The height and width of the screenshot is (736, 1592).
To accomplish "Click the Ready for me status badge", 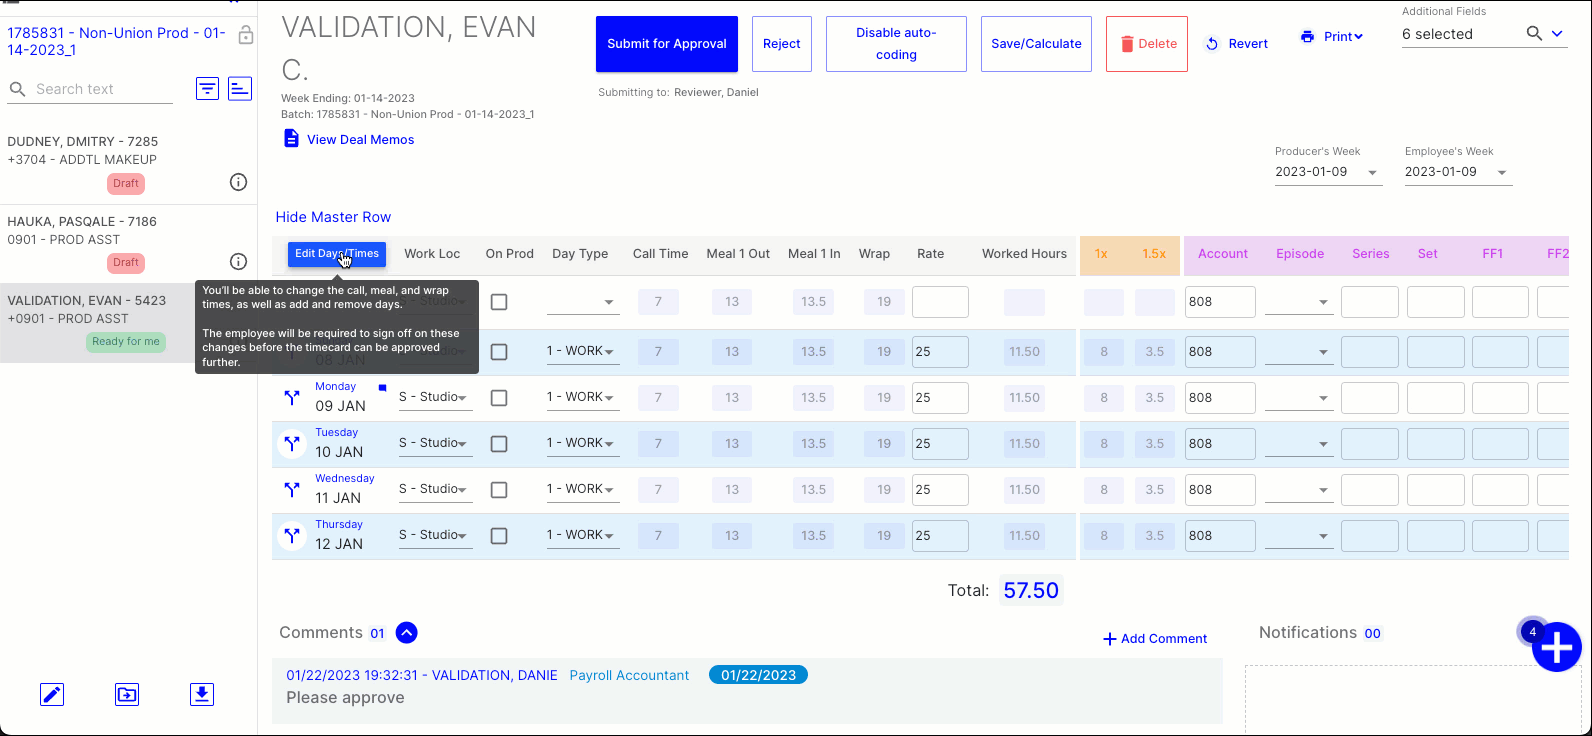I will [x=126, y=342].
